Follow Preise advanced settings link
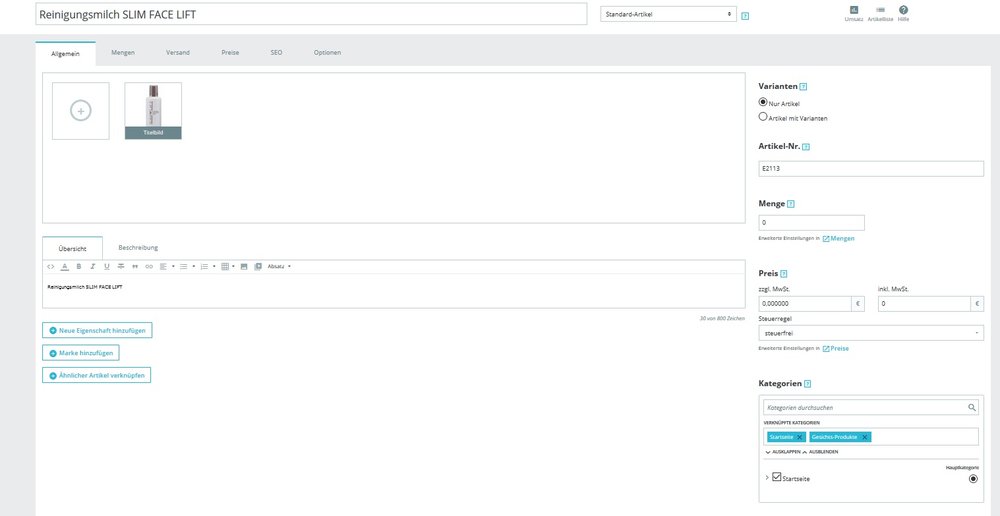Image resolution: width=1000 pixels, height=516 pixels. point(835,348)
